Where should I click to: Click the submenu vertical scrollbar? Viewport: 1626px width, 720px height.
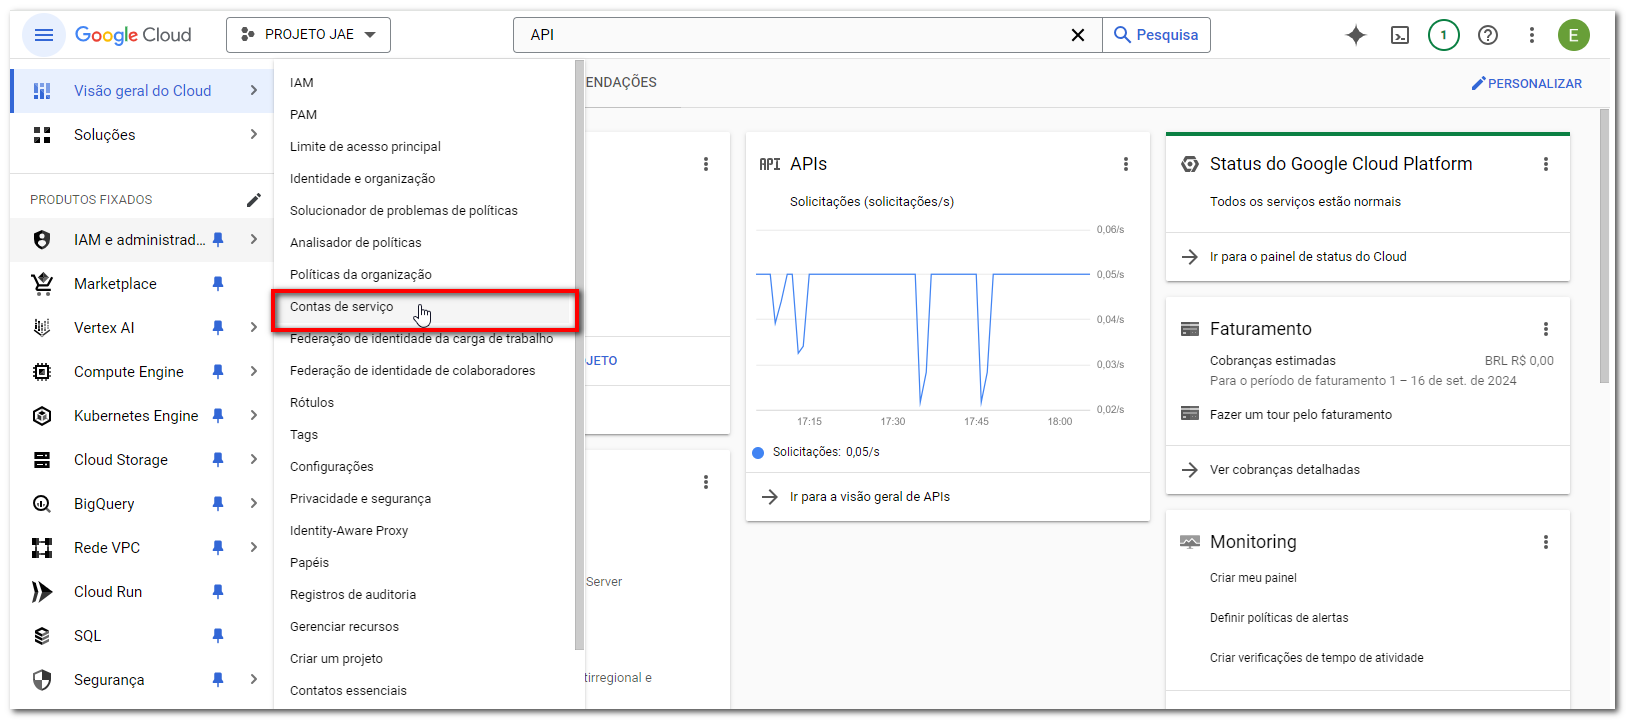click(x=579, y=355)
